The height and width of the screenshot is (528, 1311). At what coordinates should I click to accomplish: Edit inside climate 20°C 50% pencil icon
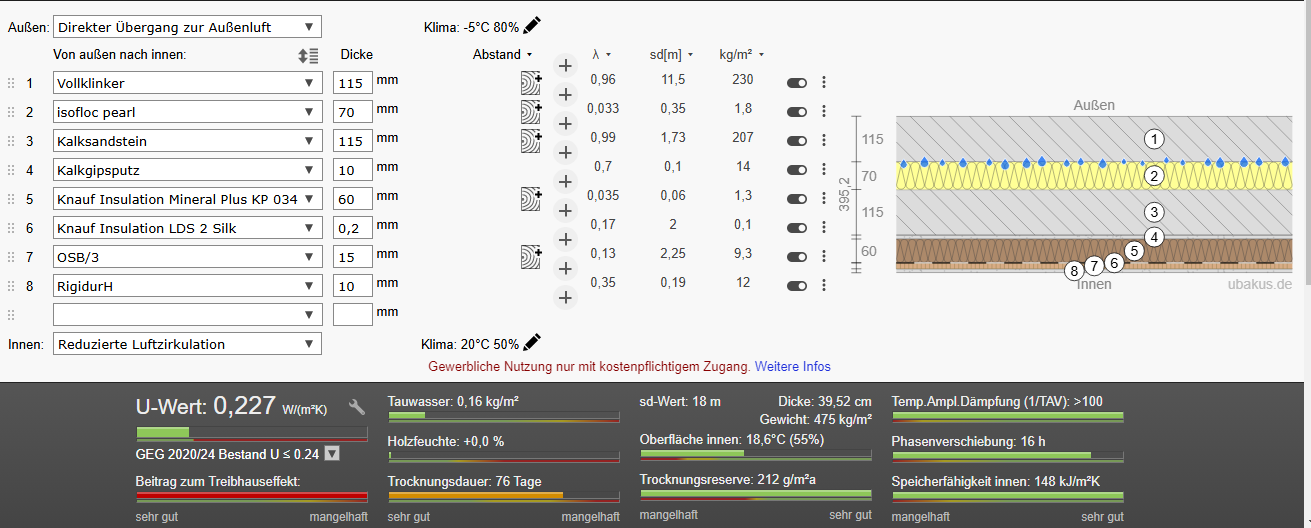[x=533, y=342]
